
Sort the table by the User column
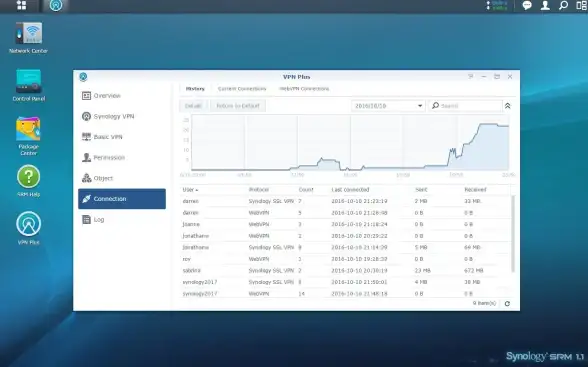[190, 190]
